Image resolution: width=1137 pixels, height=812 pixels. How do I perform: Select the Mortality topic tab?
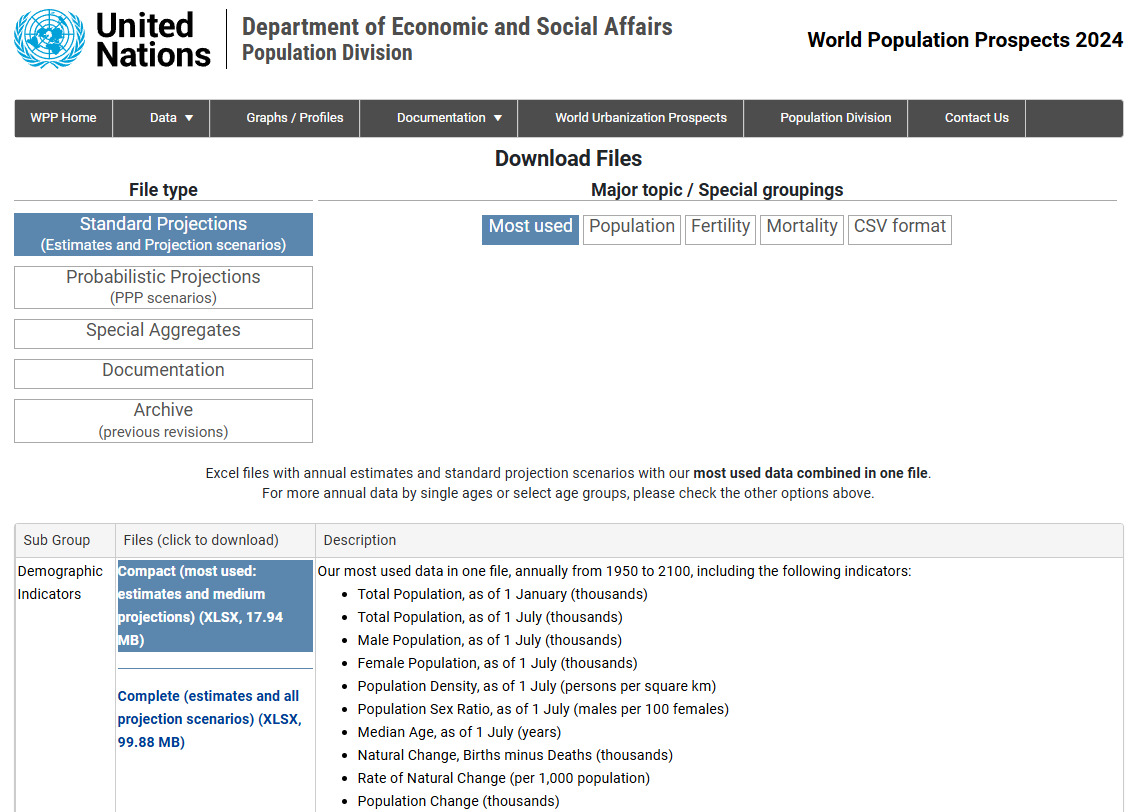pyautogui.click(x=801, y=228)
